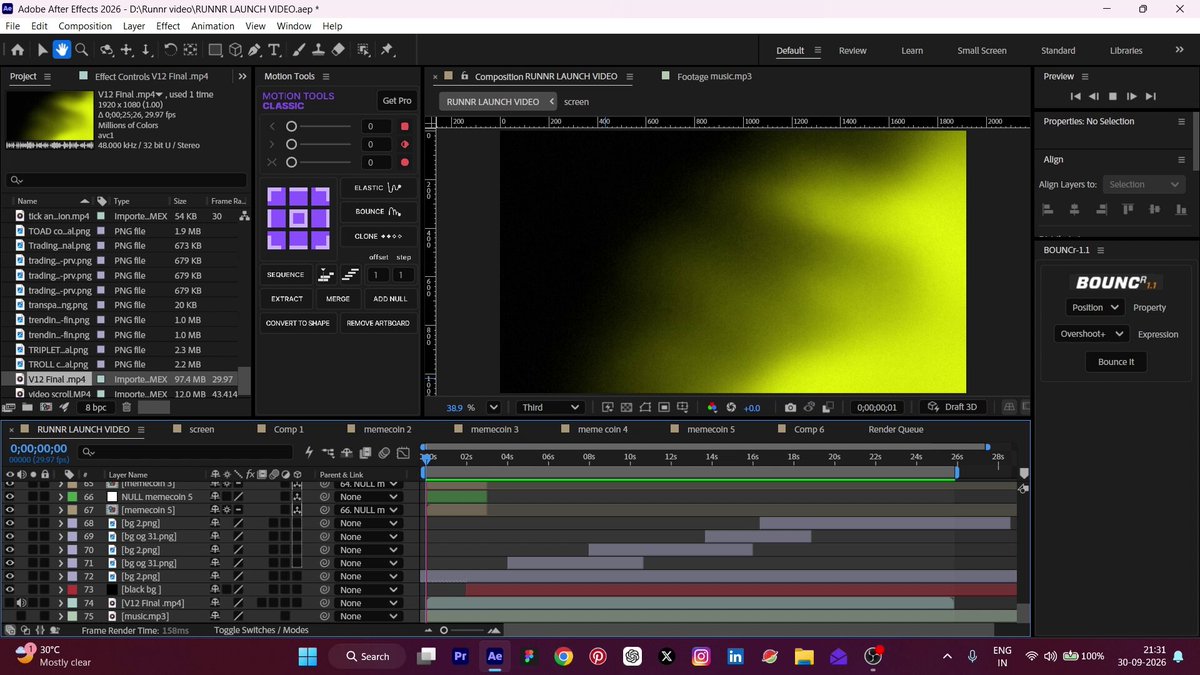The height and width of the screenshot is (675, 1200).
Task: Open the Position dropdown in BOUNCr panel
Action: pos(1093,308)
